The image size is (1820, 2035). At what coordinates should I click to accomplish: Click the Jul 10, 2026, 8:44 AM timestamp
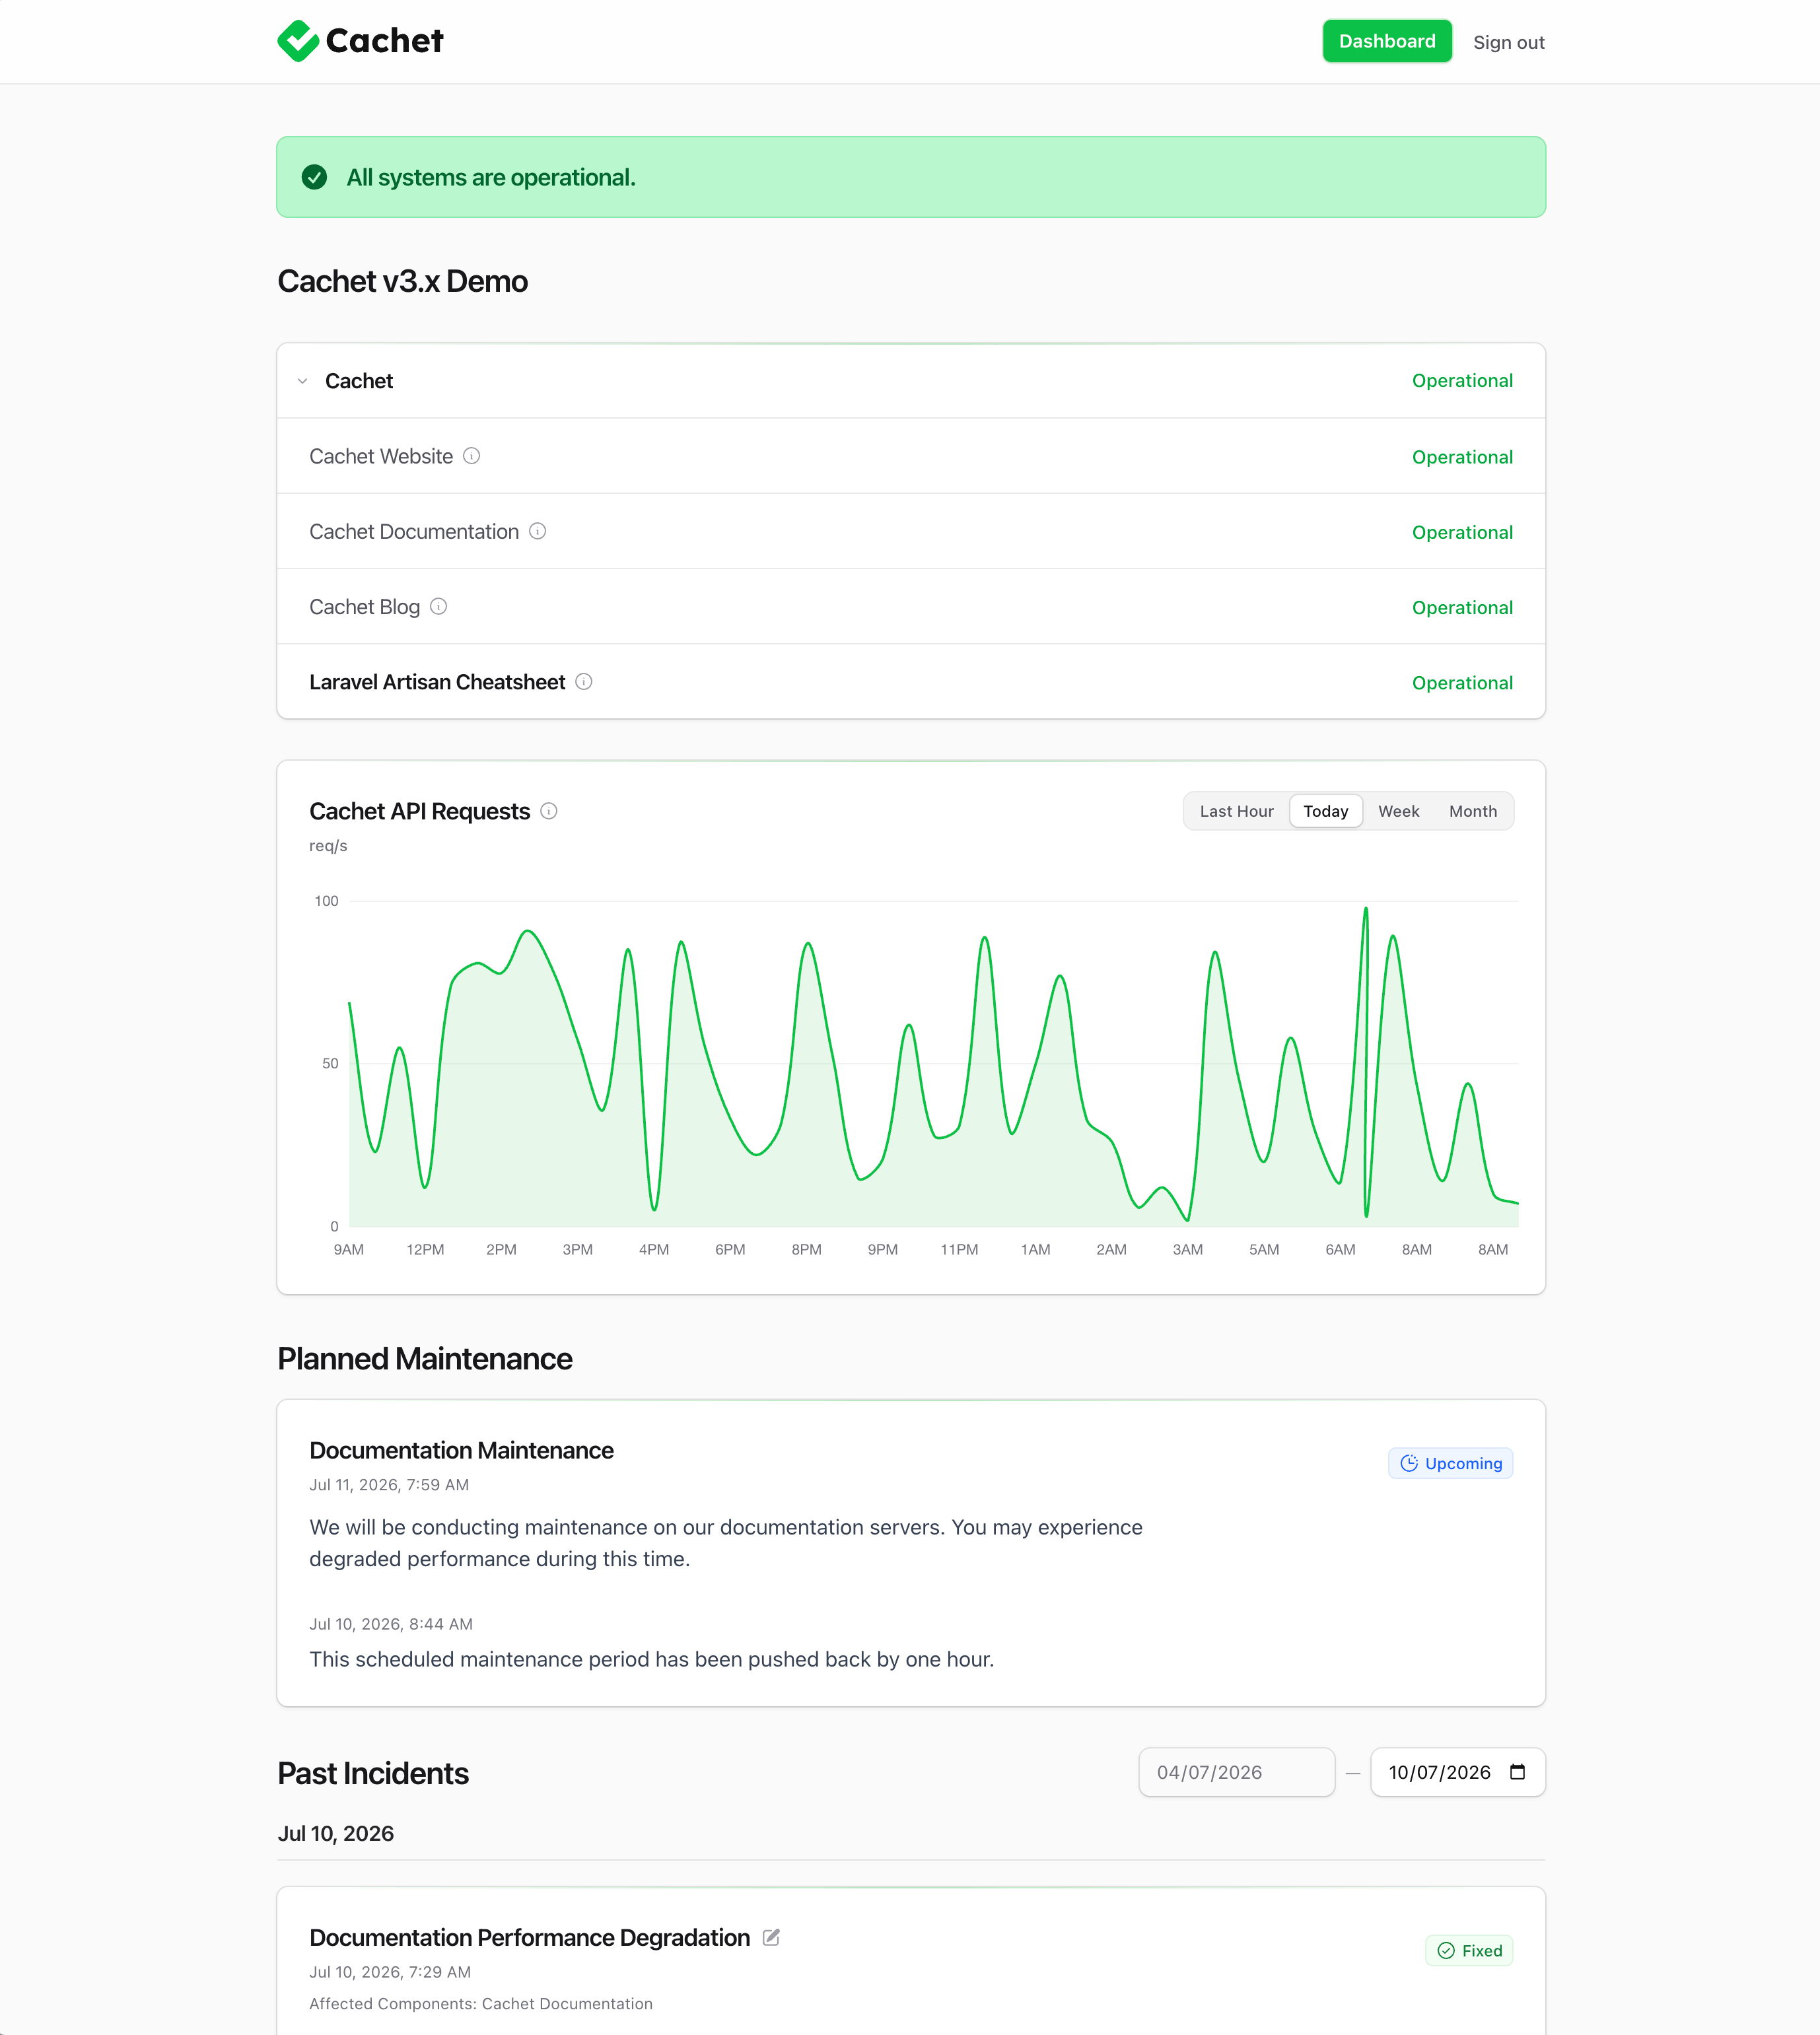[391, 1623]
